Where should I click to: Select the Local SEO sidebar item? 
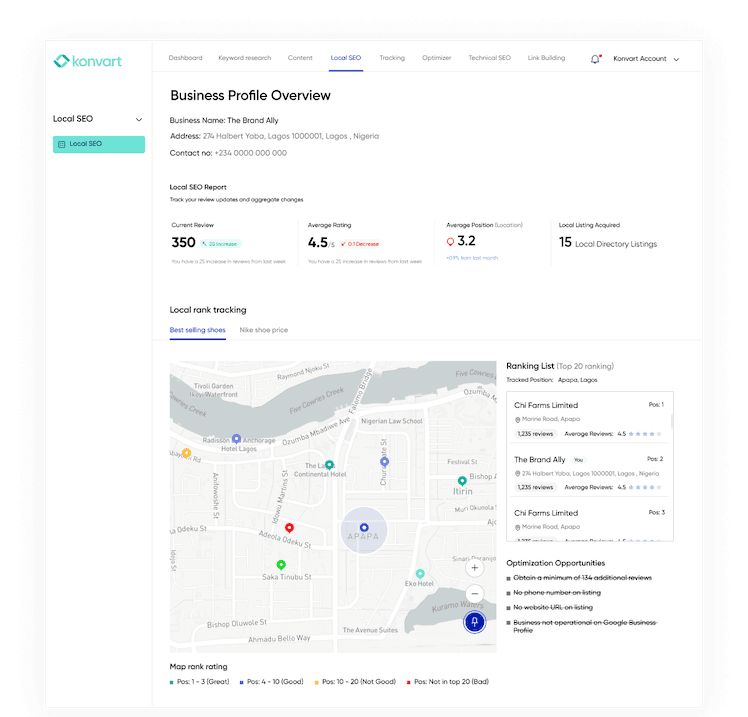(99, 144)
